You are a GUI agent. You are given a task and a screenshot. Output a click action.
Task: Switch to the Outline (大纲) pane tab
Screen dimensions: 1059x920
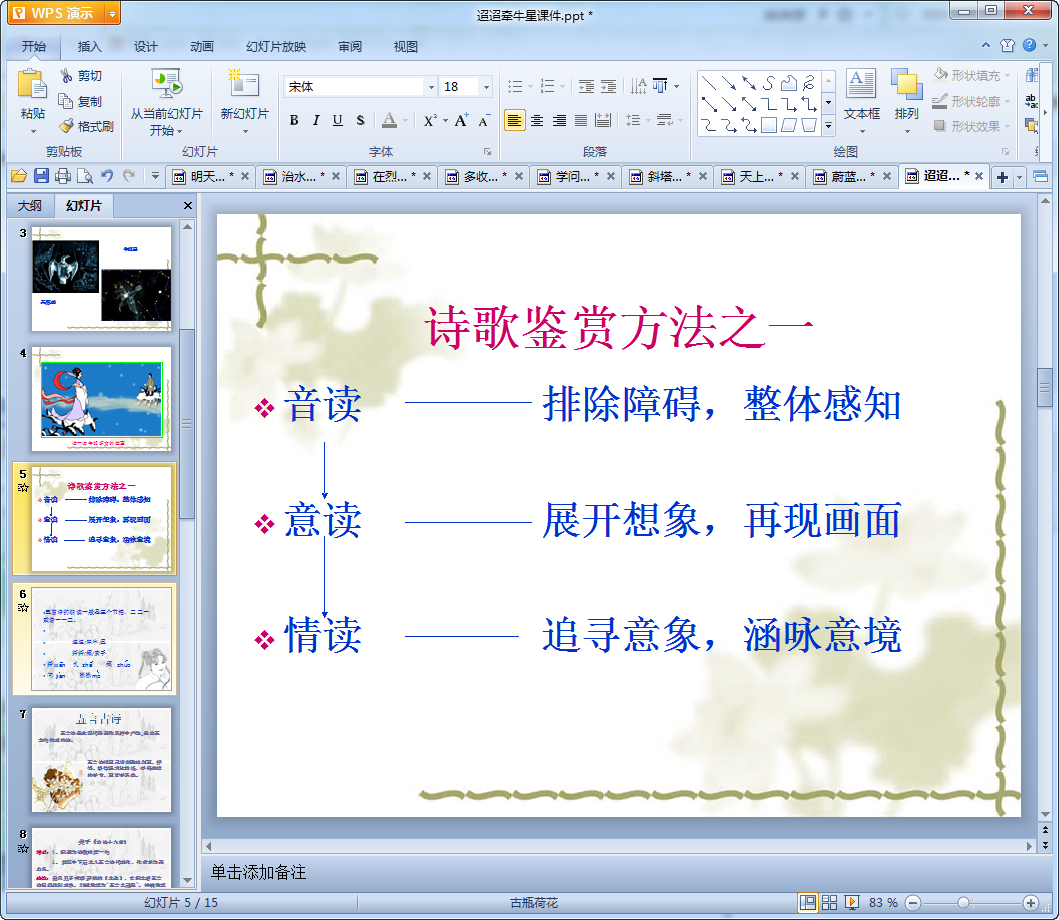click(30, 205)
